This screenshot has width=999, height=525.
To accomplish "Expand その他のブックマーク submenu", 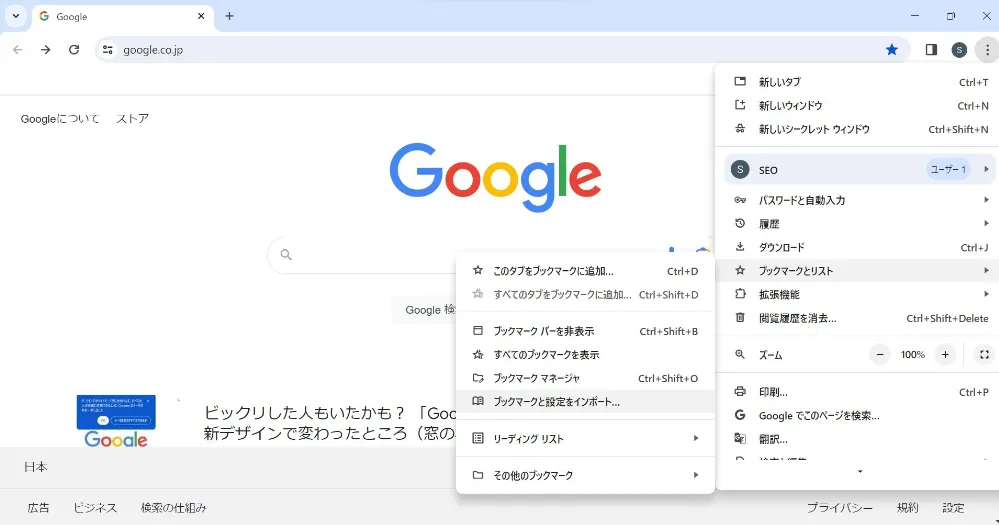I will [x=586, y=475].
